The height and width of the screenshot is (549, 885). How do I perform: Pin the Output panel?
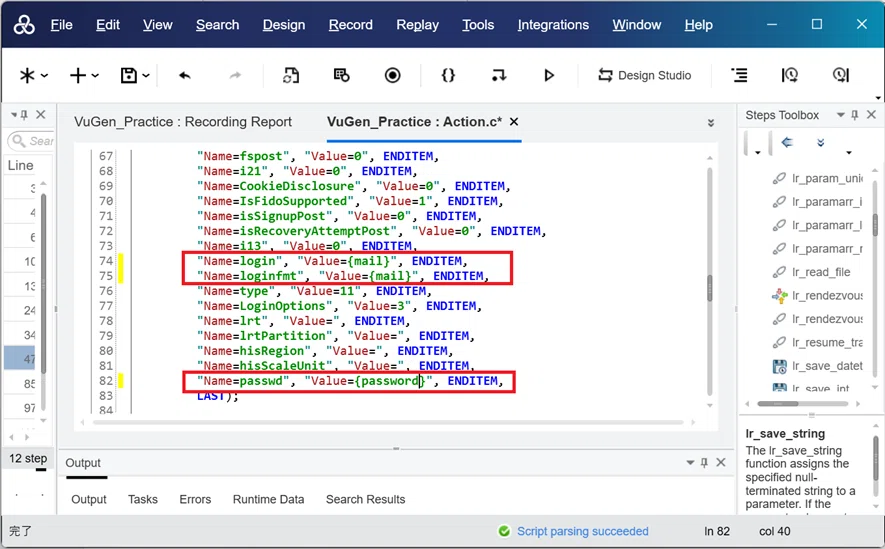(704, 463)
